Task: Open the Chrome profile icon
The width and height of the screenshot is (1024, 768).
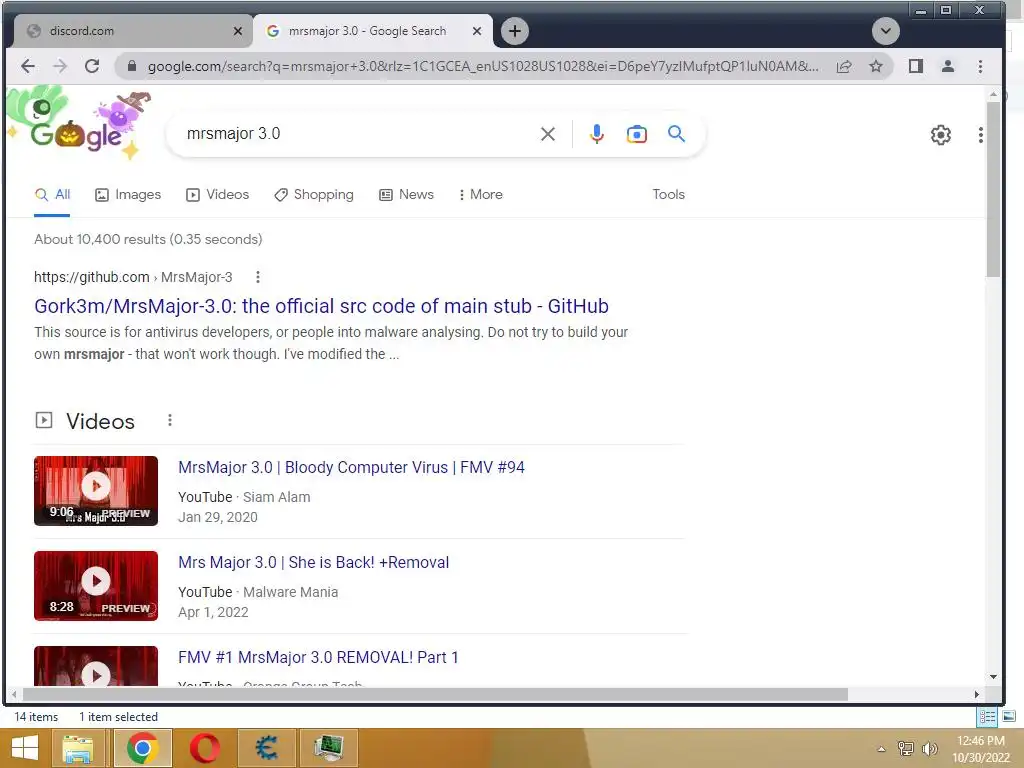Action: point(948,66)
